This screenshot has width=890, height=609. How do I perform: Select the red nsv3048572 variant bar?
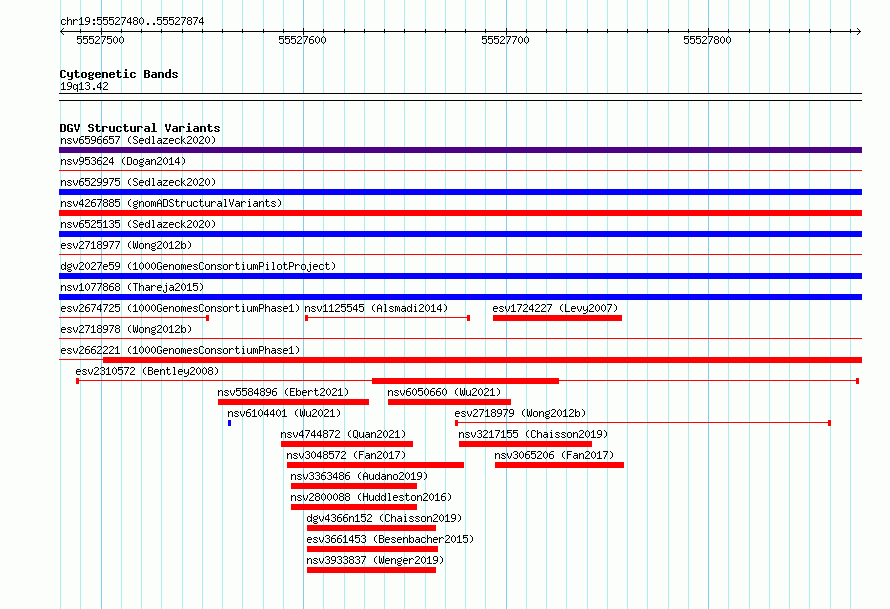375,465
